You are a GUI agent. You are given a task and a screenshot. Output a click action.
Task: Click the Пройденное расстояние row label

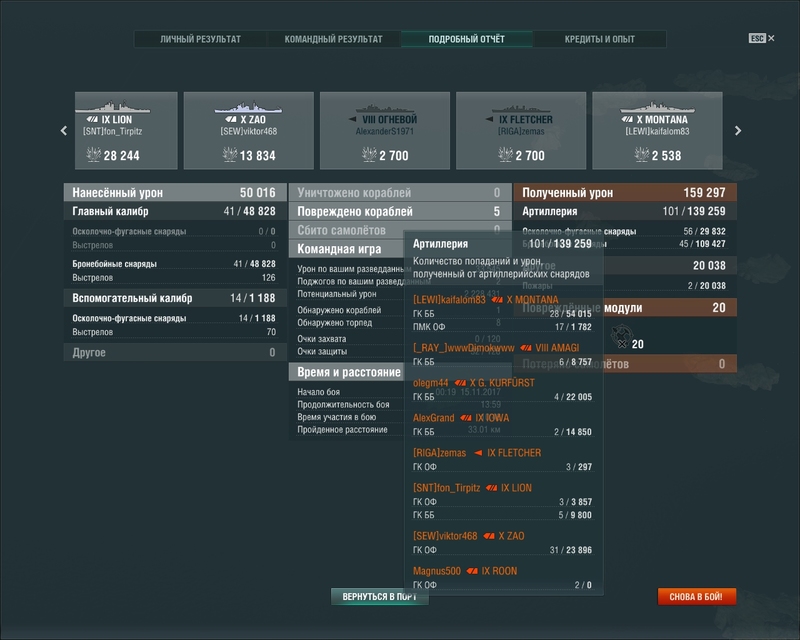pos(342,430)
